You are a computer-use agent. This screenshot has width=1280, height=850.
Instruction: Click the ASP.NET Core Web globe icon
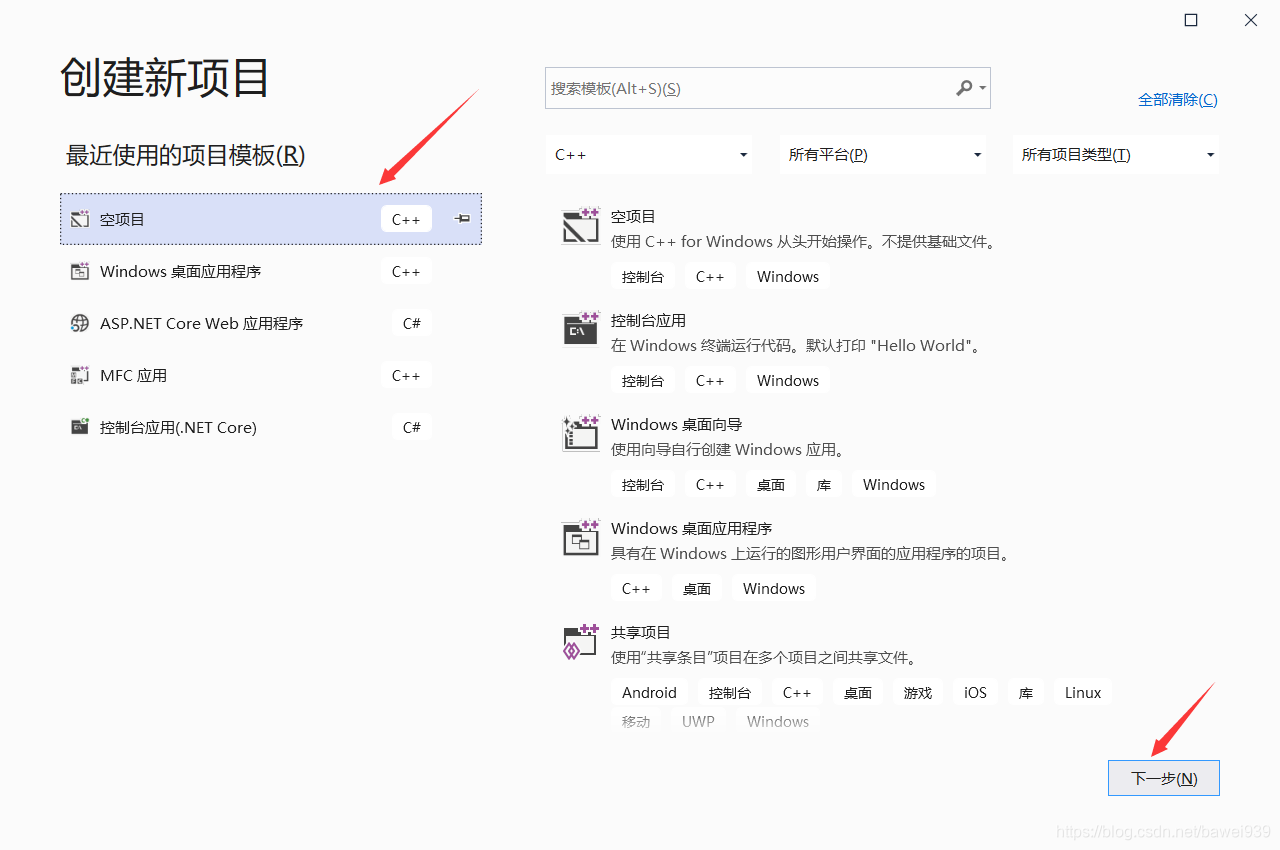click(x=80, y=323)
